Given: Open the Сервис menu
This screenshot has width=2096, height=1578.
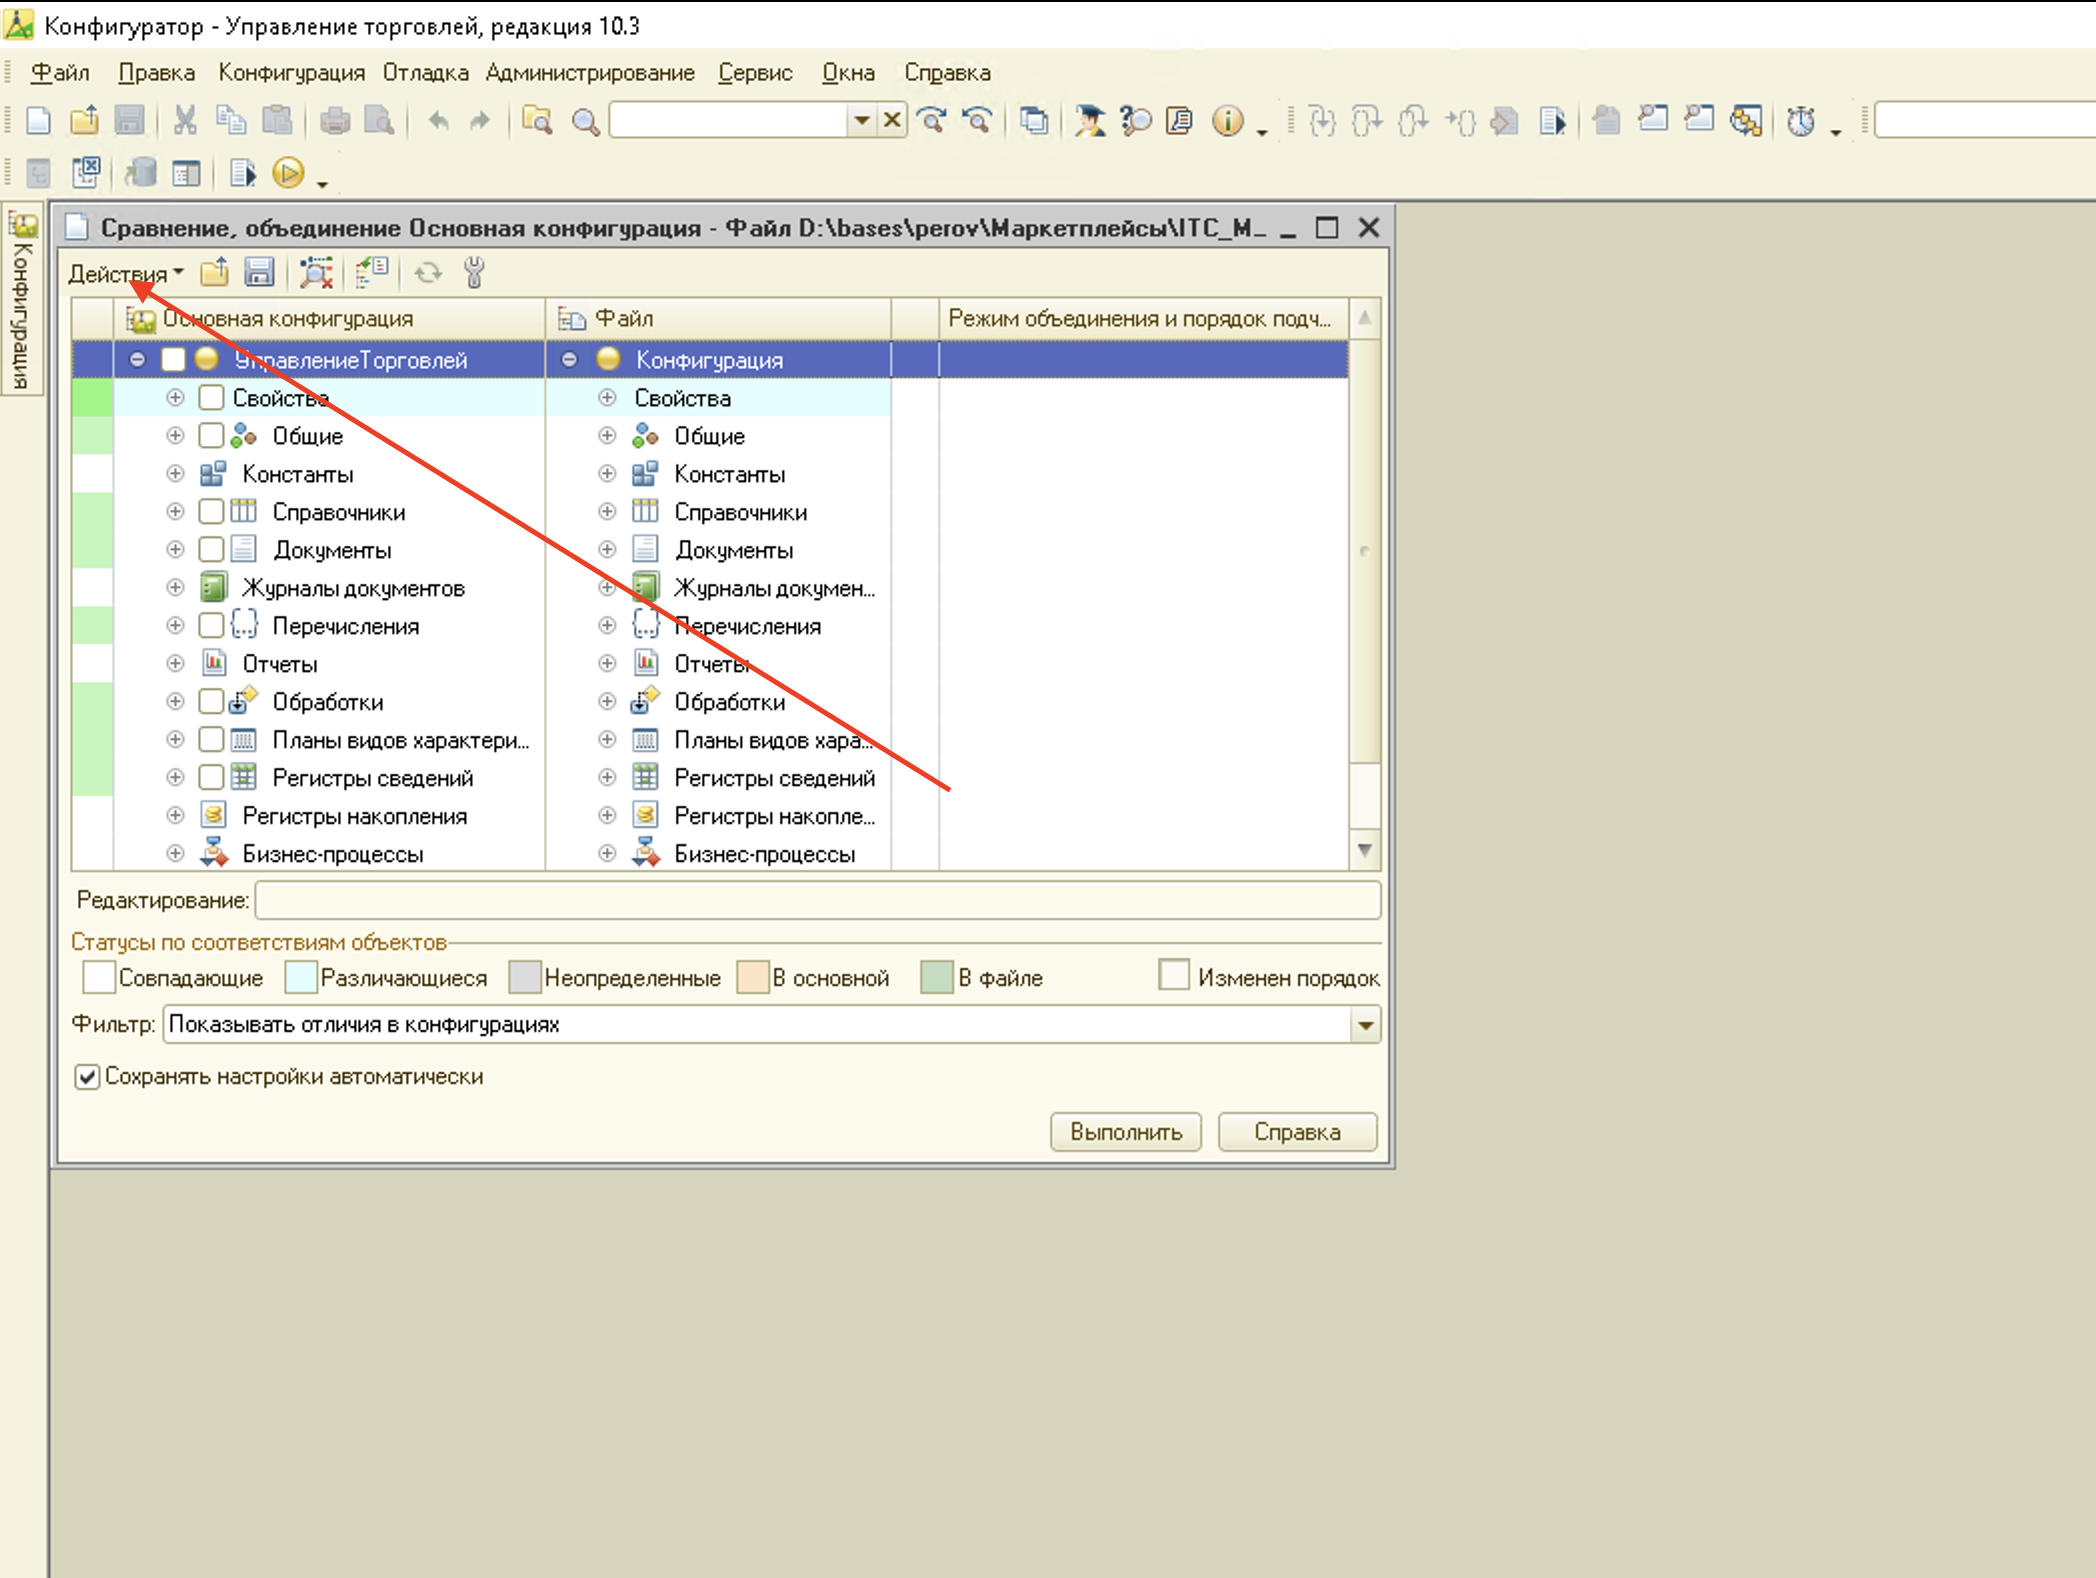Looking at the screenshot, I should click(x=755, y=73).
